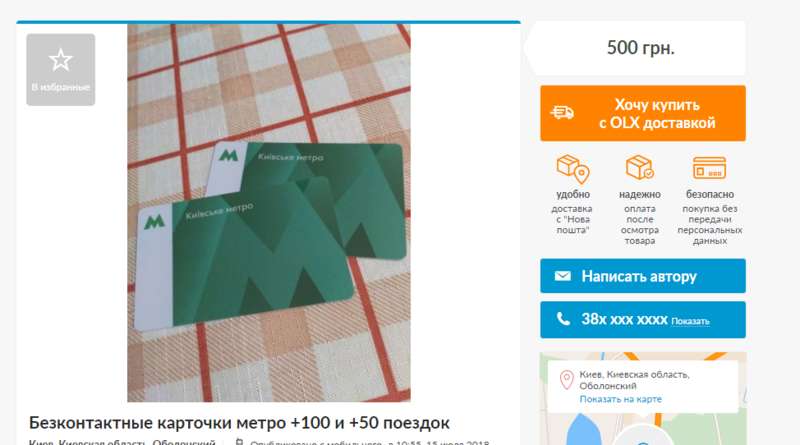This screenshot has width=800, height=445.
Task: Click the phone handset icon
Action: pos(563,319)
